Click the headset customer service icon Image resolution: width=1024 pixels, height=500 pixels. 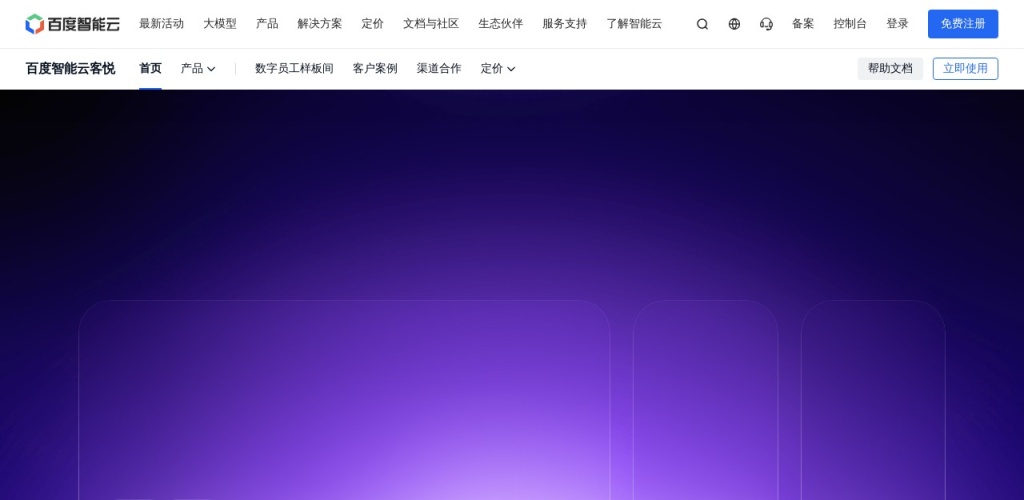[x=766, y=24]
